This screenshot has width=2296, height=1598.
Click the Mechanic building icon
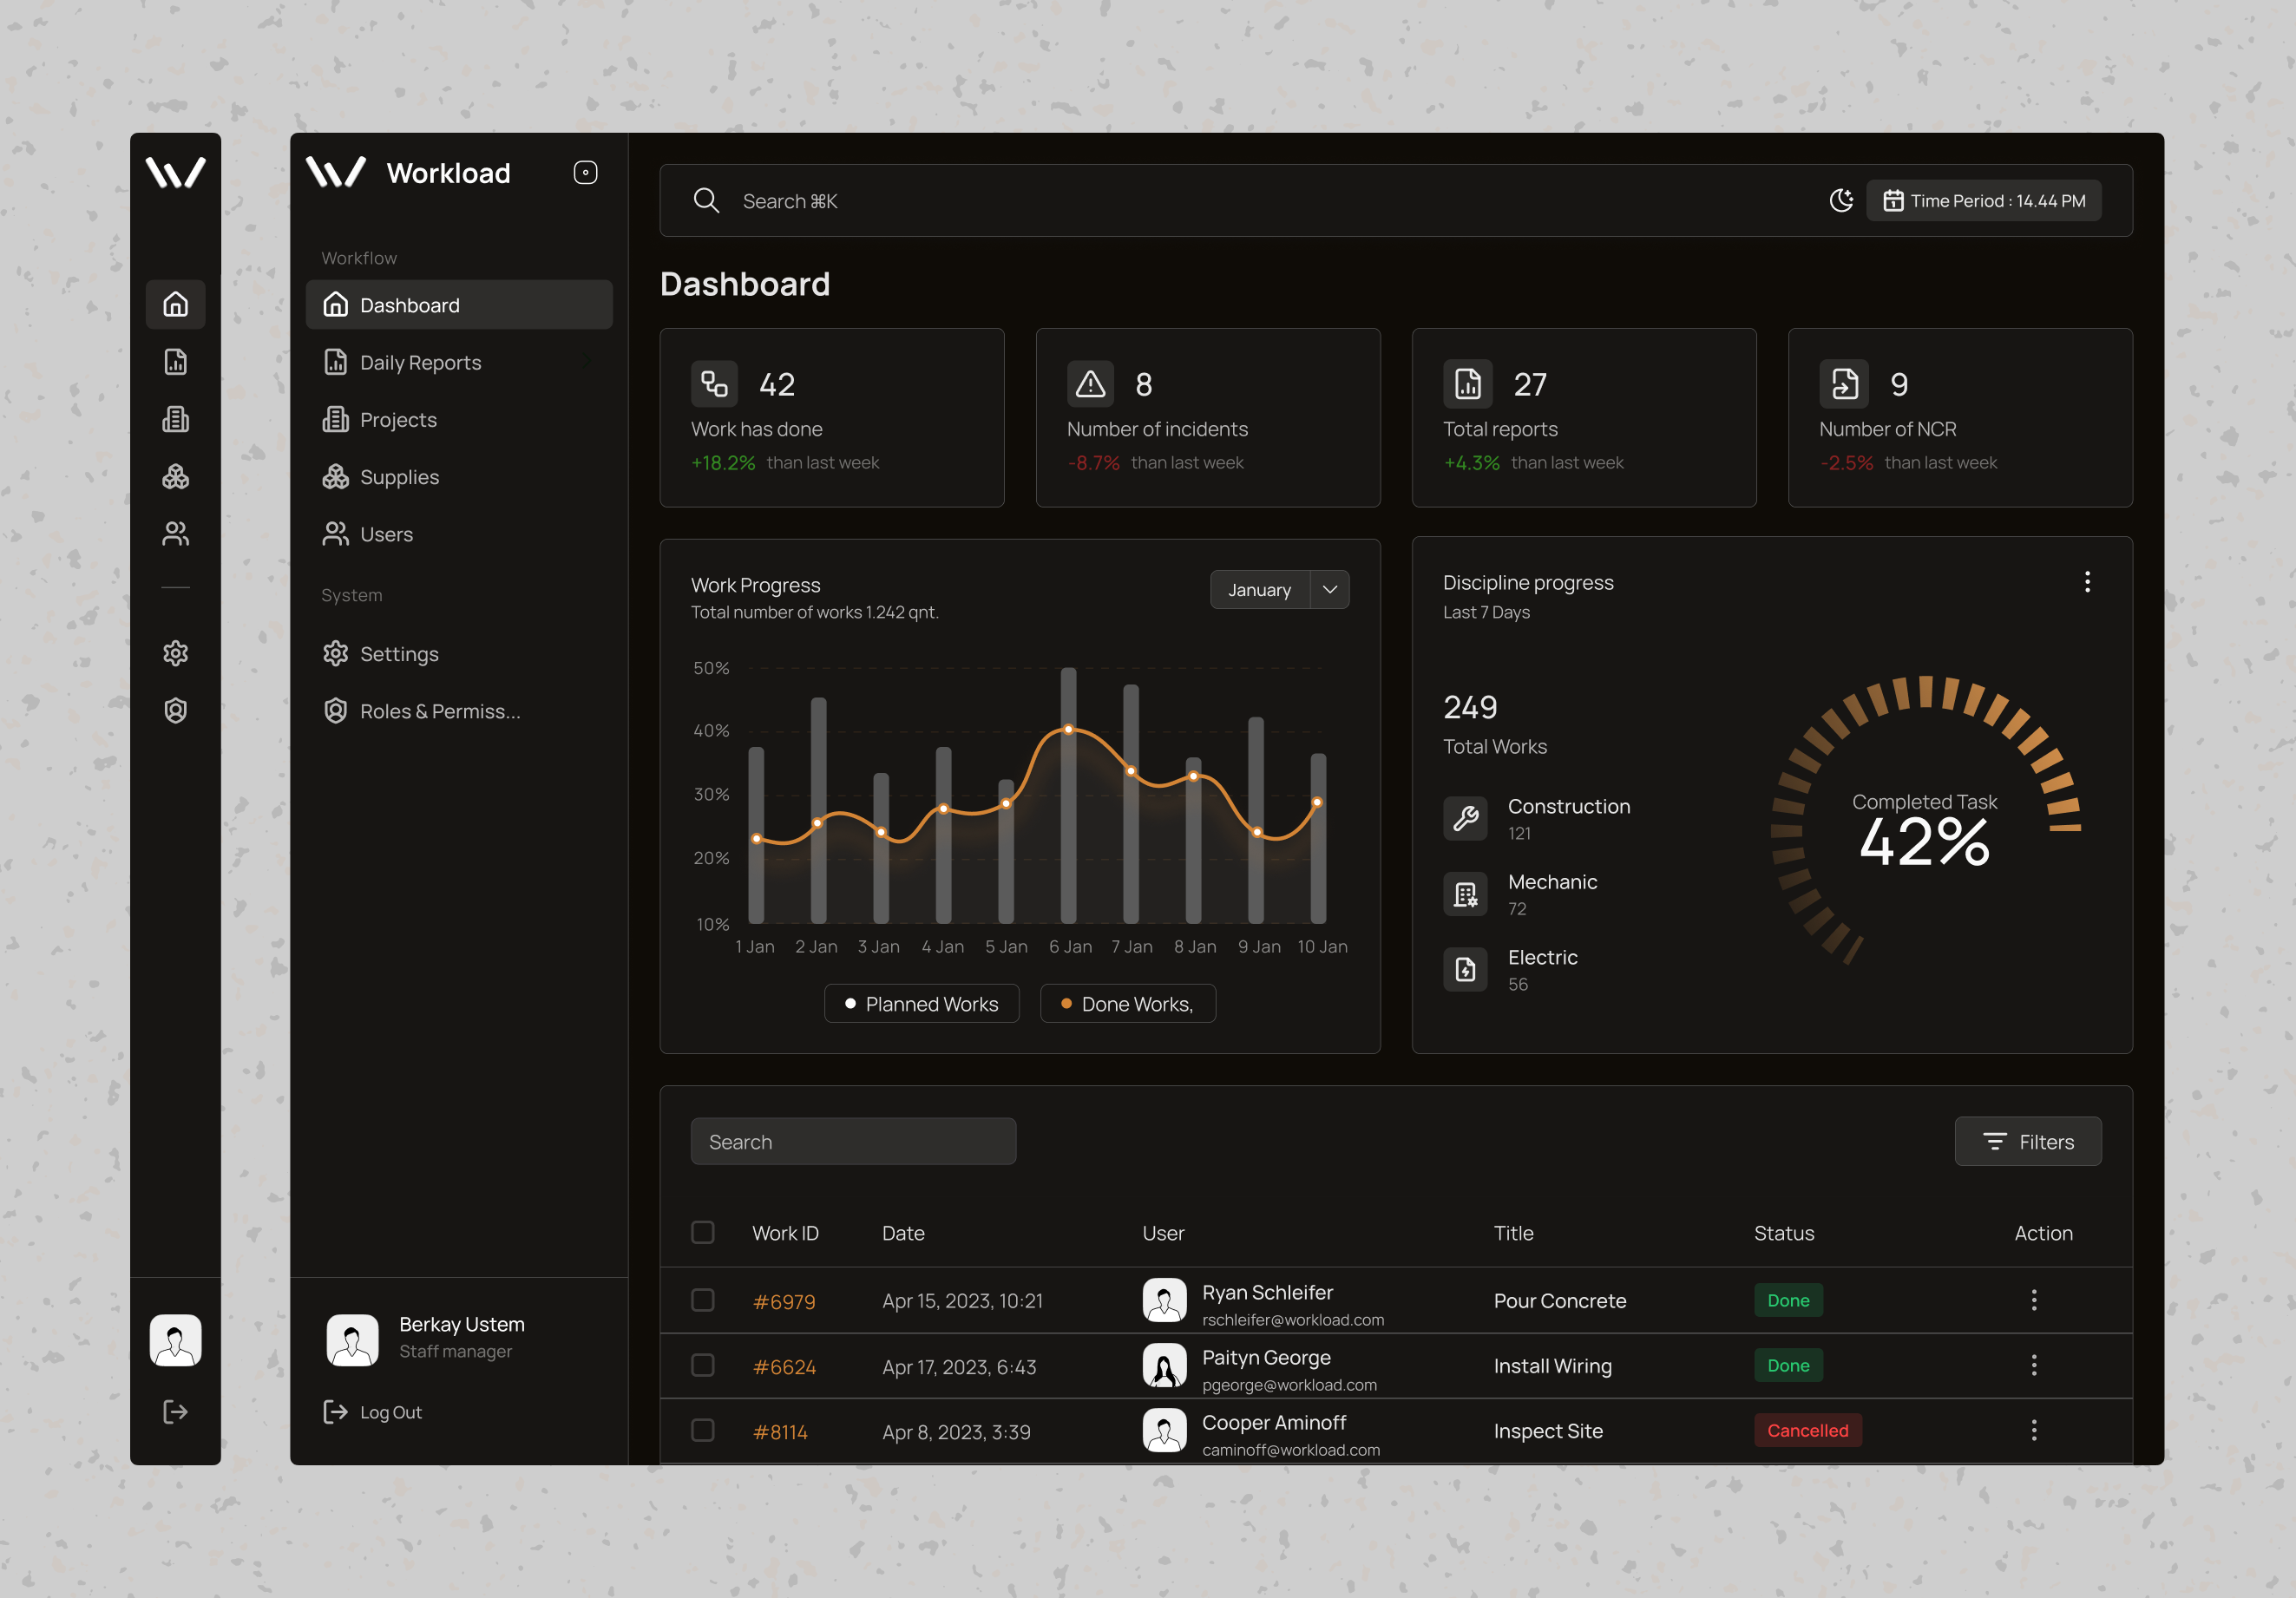(1465, 894)
